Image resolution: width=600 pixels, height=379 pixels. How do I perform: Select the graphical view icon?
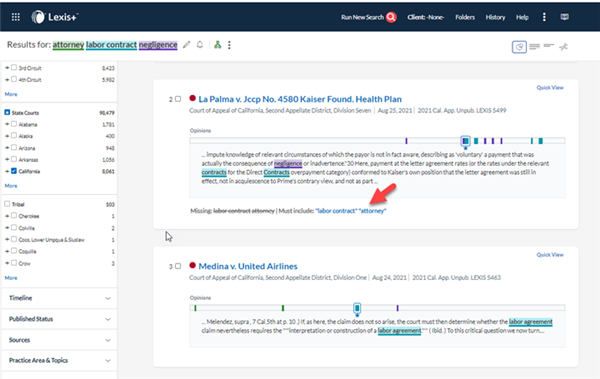point(519,47)
